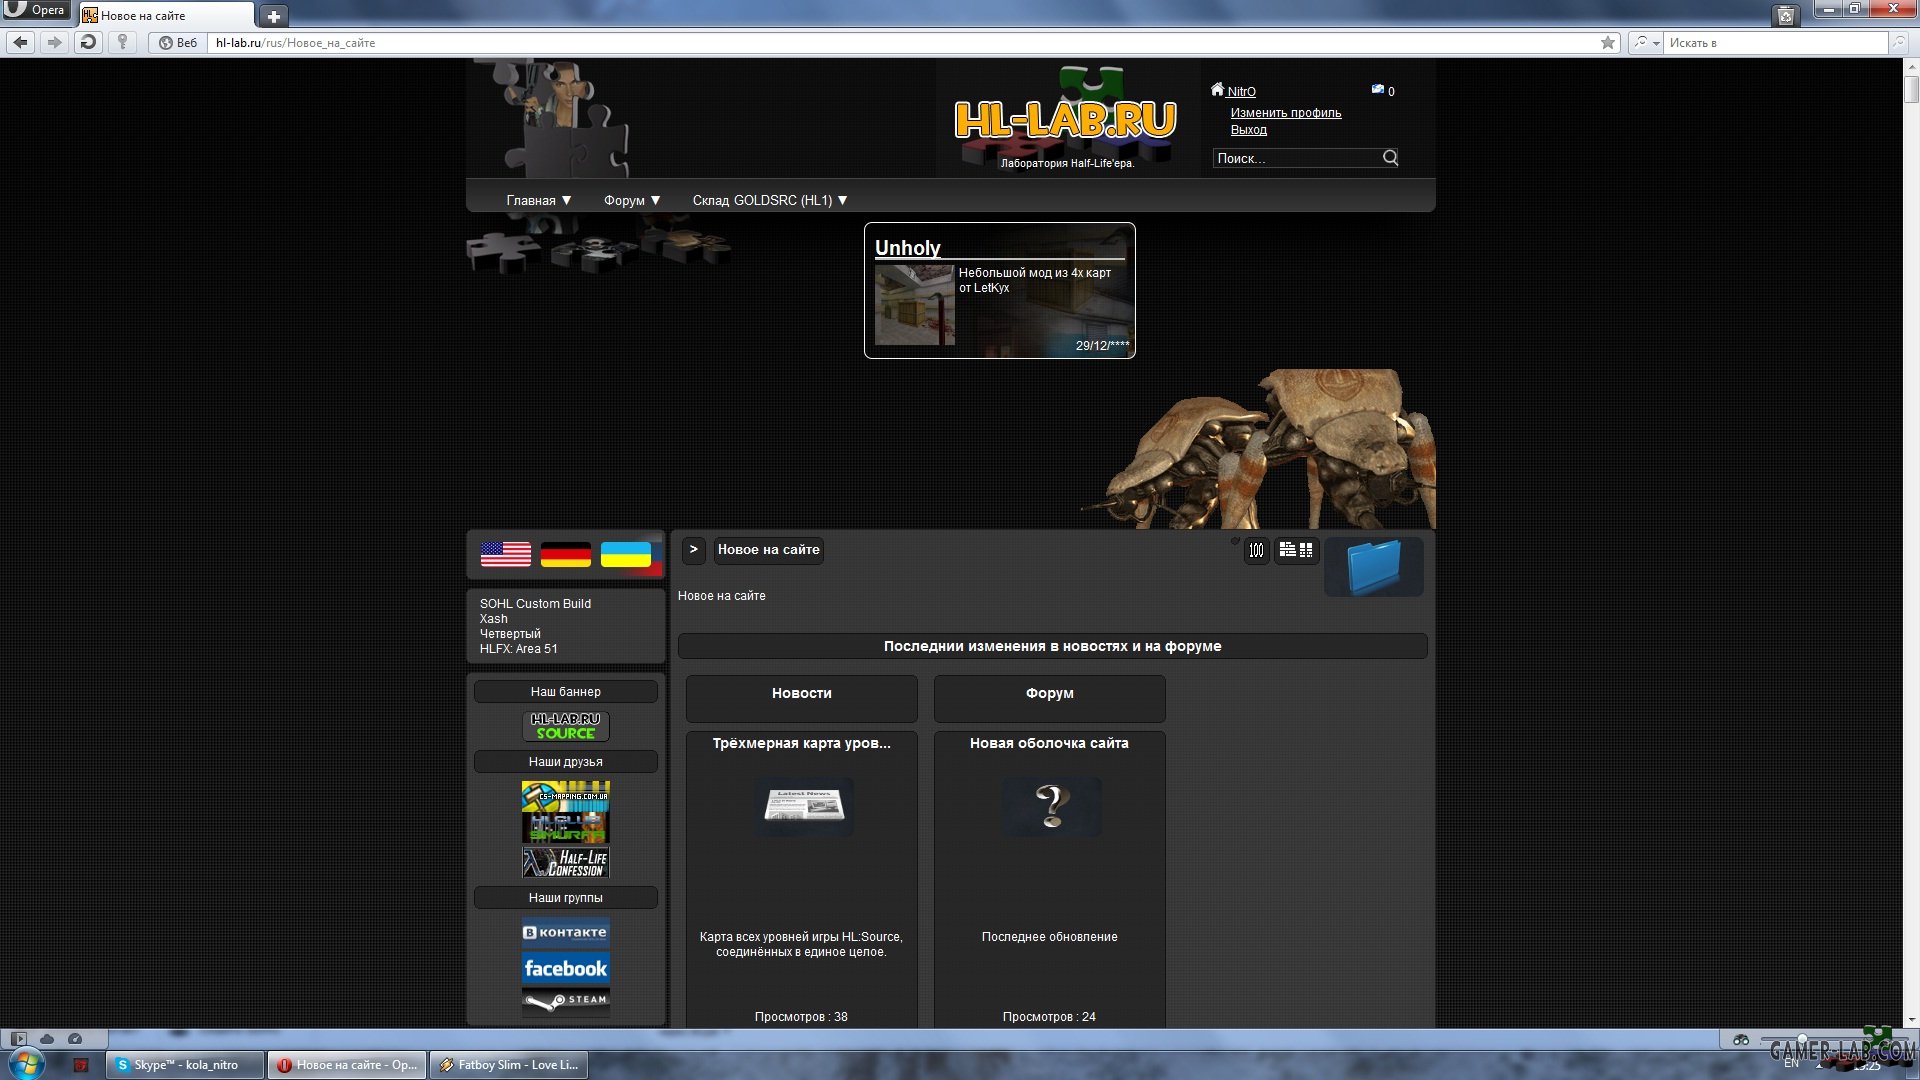Expand the 'Склад GOLDSRC (HL1)' menu

pyautogui.click(x=770, y=200)
